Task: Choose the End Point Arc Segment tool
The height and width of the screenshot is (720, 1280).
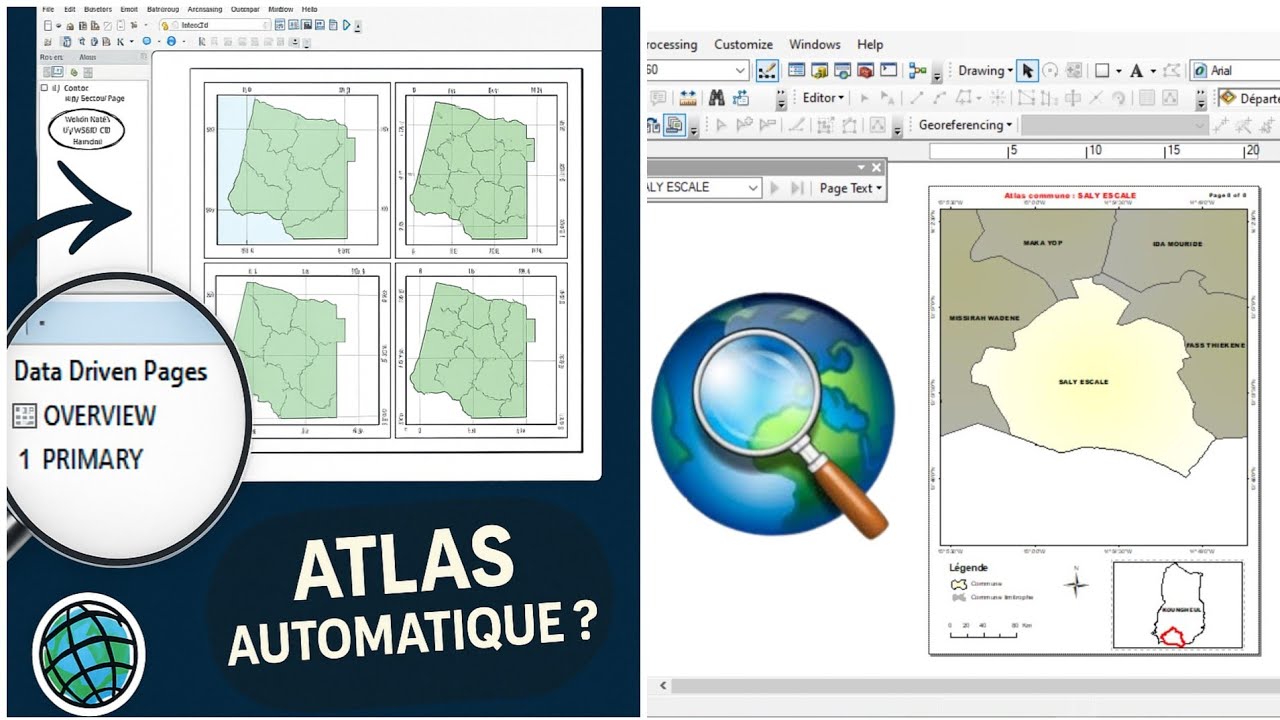Action: [x=941, y=98]
